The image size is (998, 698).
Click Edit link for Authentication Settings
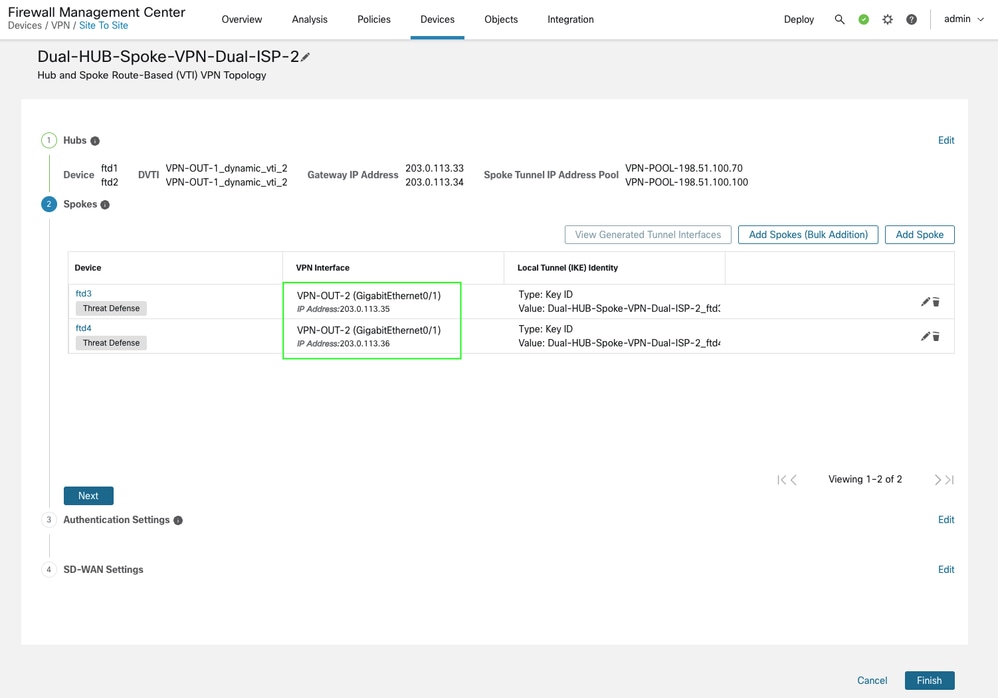click(946, 520)
